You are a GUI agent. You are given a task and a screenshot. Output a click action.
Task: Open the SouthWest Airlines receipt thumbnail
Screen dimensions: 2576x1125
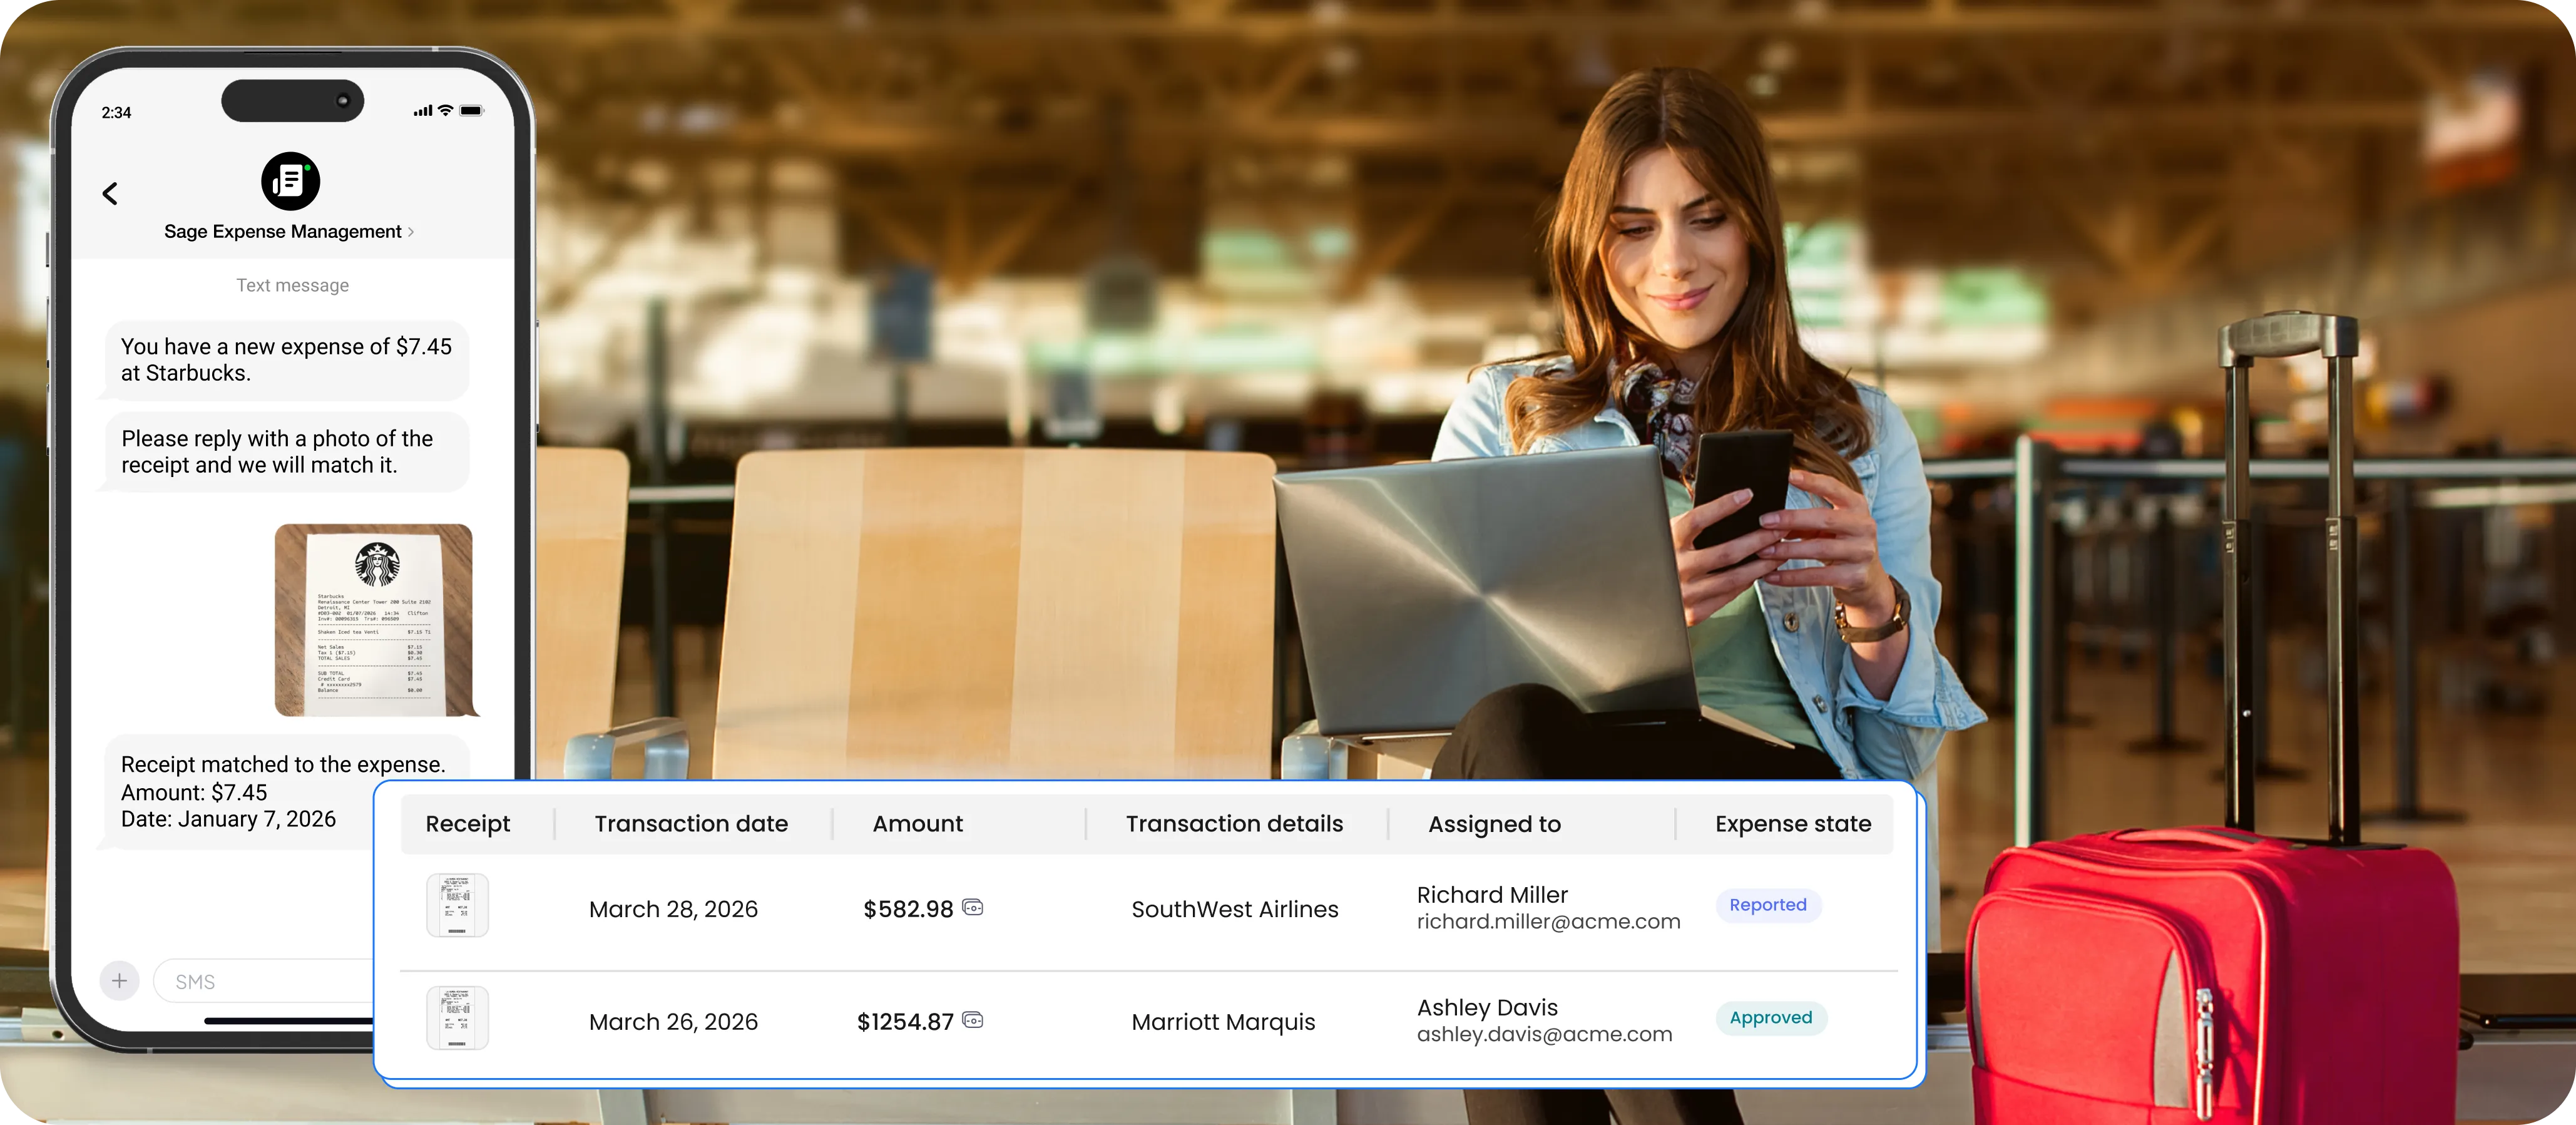pos(457,905)
